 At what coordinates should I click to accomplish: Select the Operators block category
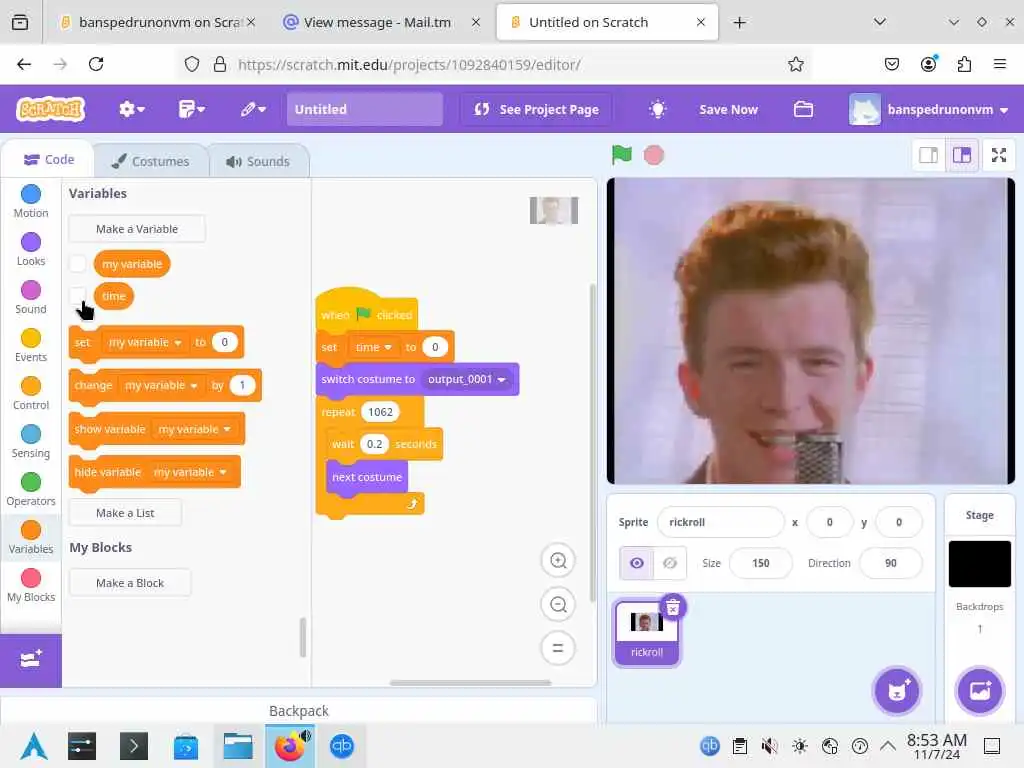point(31,489)
